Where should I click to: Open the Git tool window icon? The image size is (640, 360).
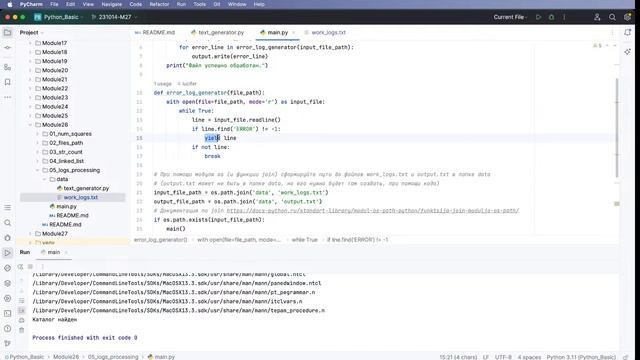(7, 344)
